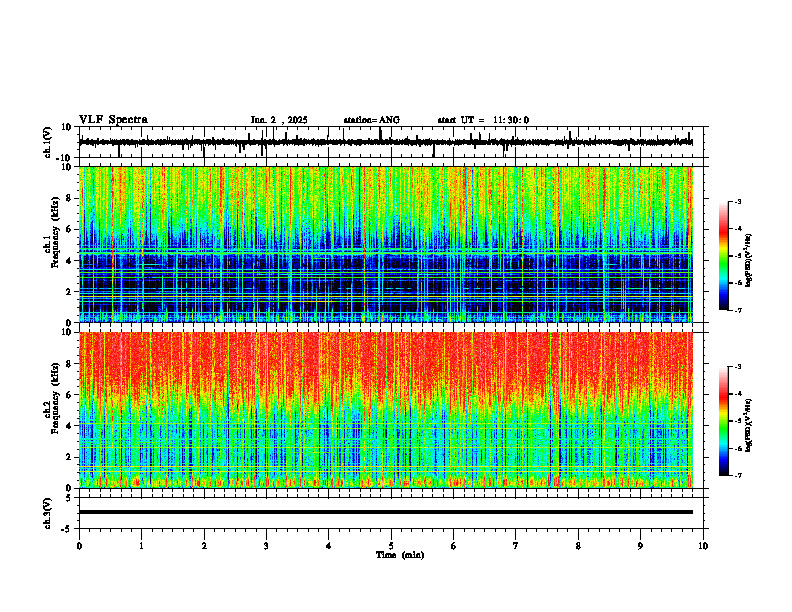This screenshot has width=792, height=612.
Task: Click the thick black ch.3 signal line
Action: click(385, 512)
